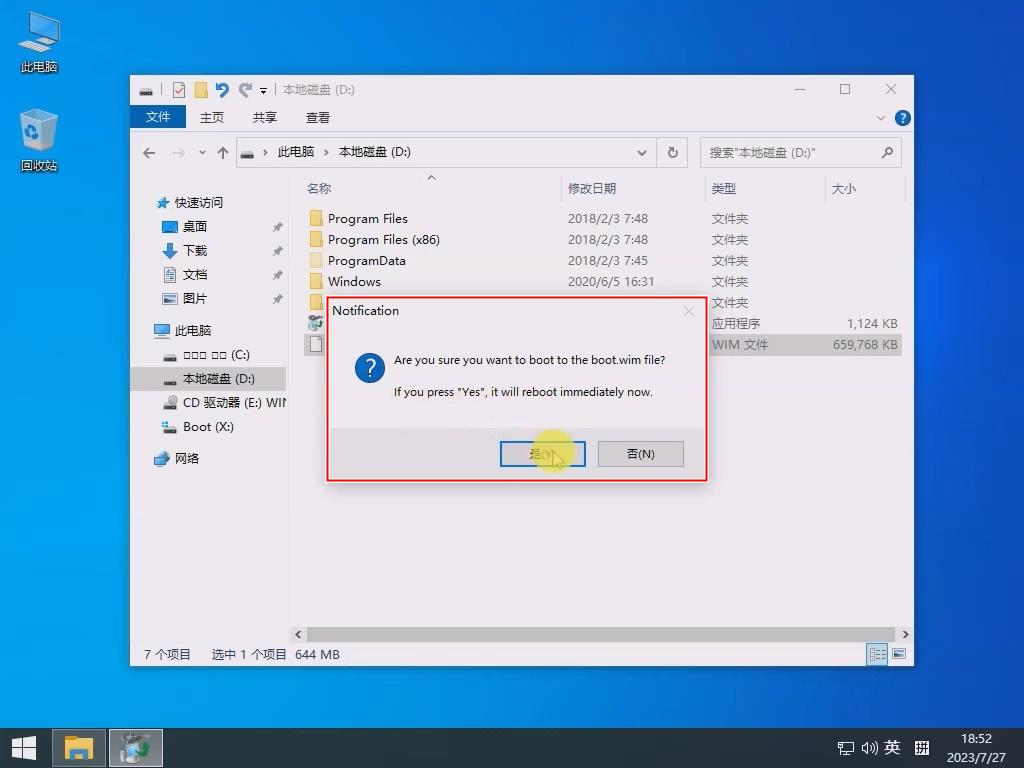
Task: Select the Windows folder
Action: pos(354,281)
